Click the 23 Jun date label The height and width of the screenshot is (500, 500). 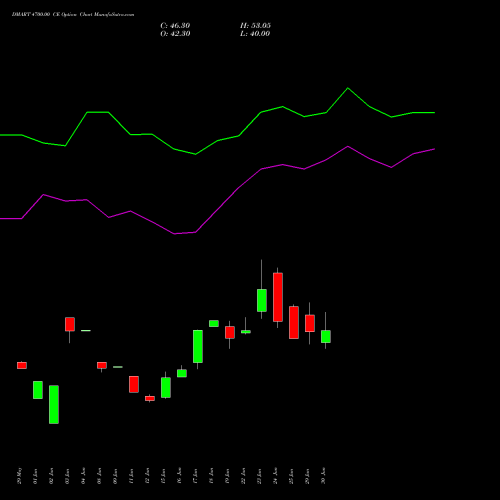coord(259,476)
